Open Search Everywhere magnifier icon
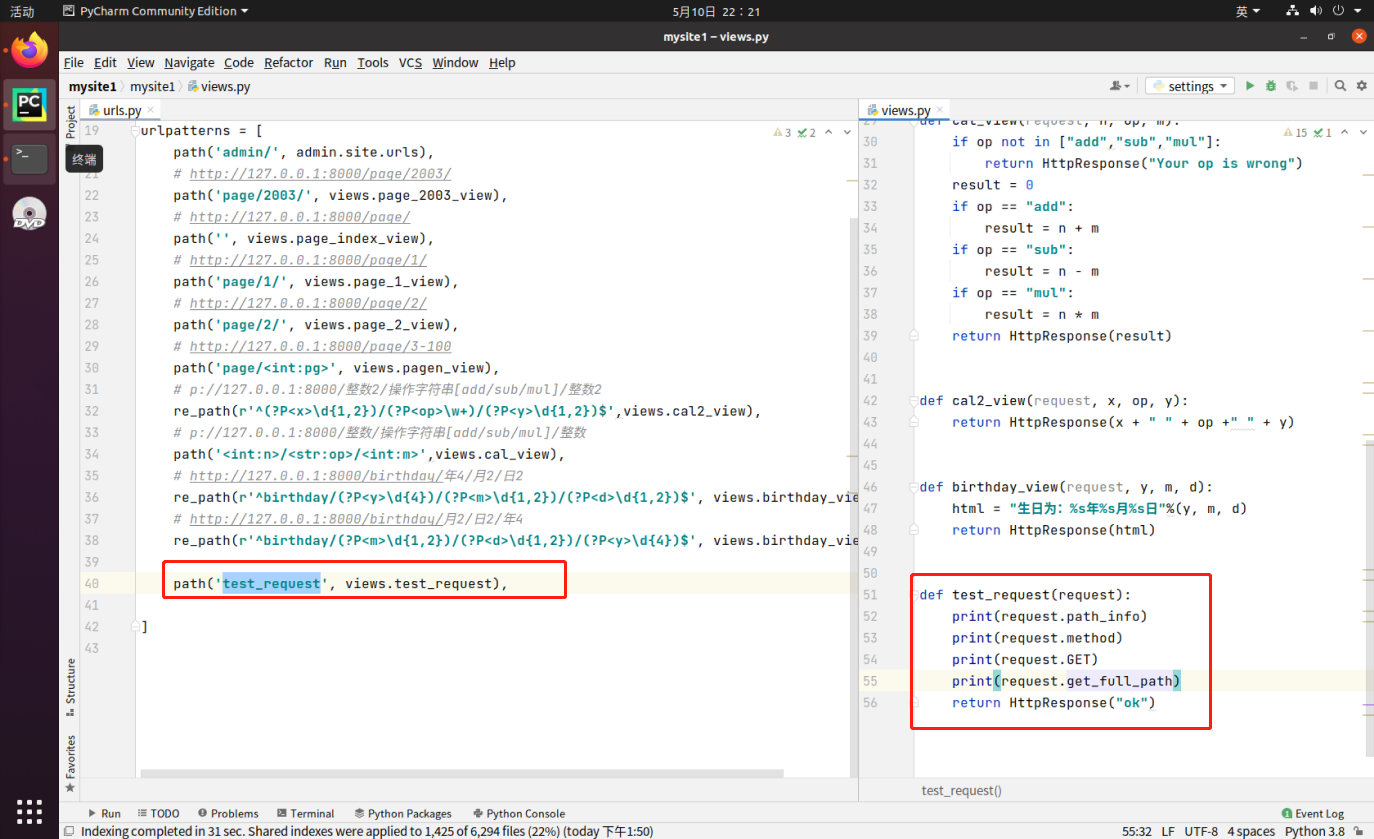The image size is (1374, 839). point(1340,86)
